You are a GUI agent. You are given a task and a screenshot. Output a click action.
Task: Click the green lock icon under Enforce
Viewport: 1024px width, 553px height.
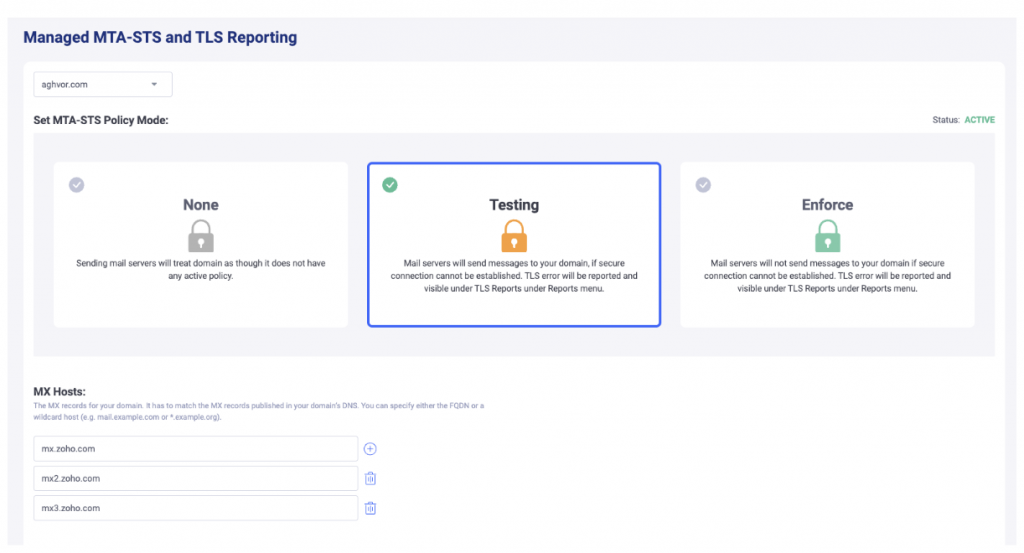[827, 236]
